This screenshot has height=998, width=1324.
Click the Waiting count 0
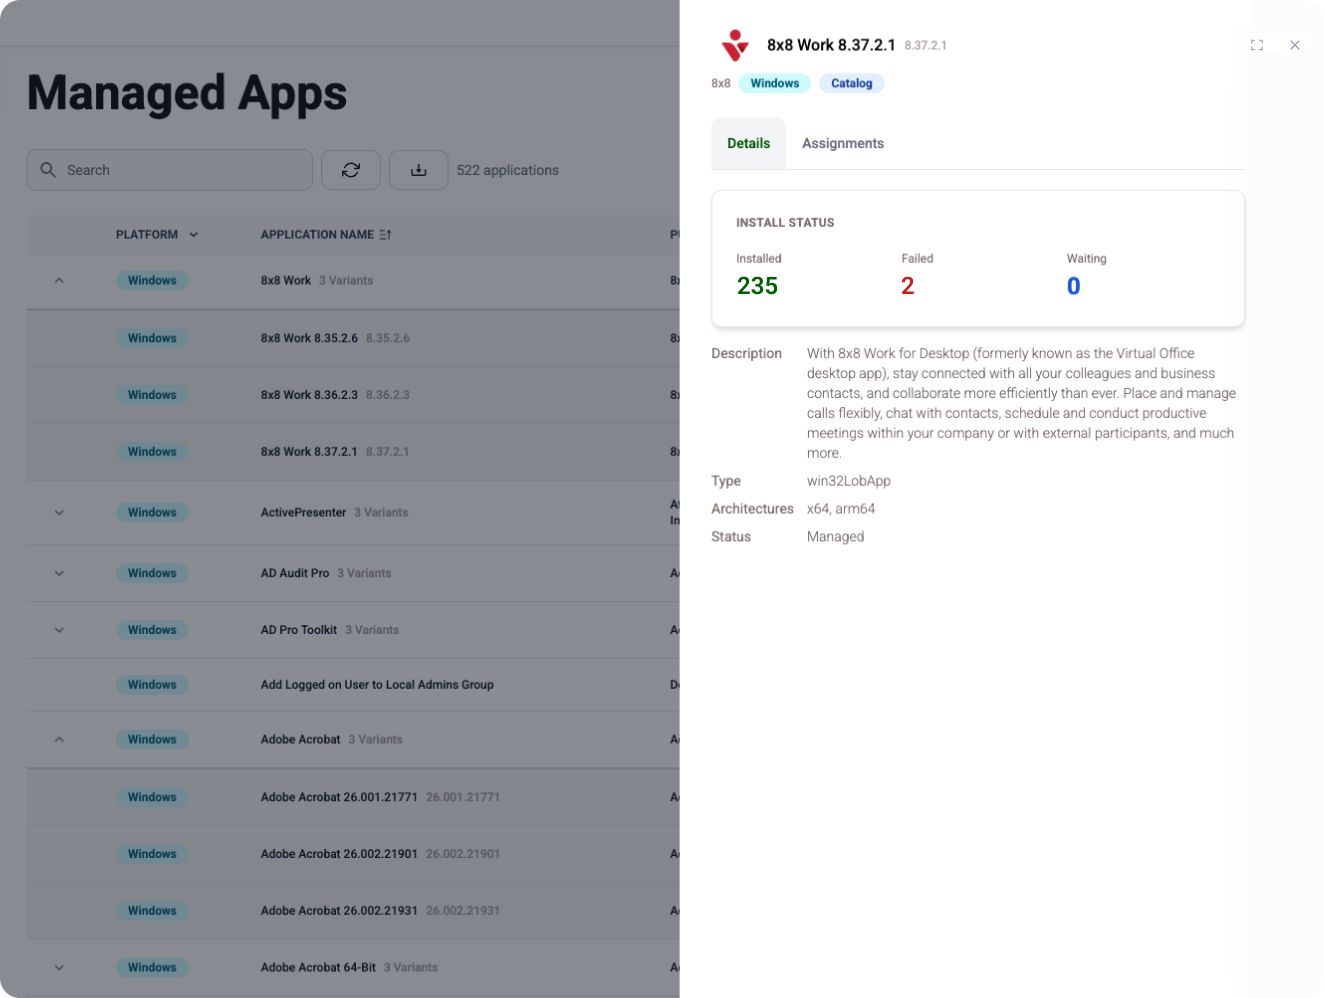click(x=1073, y=286)
